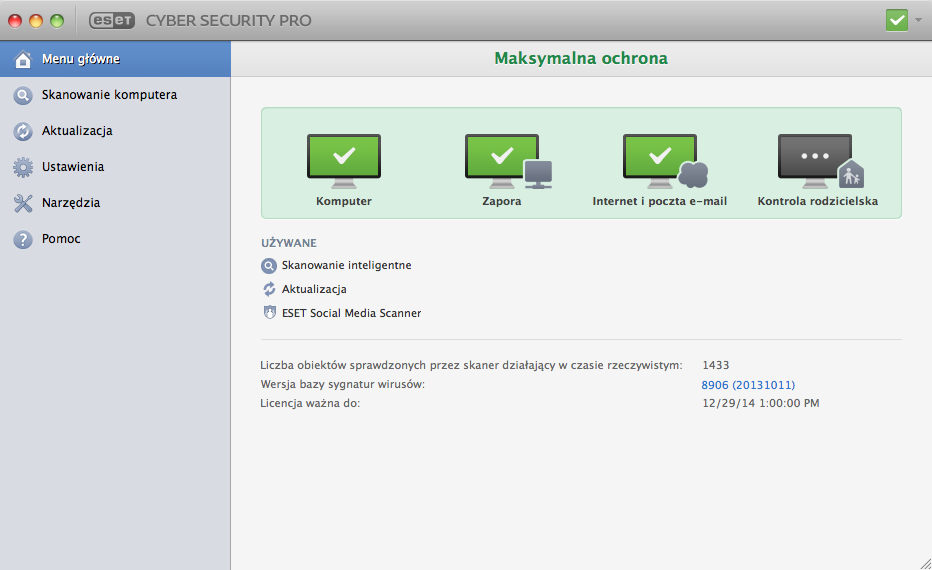Go to Aktualizacja in the sidebar
The width and height of the screenshot is (932, 570).
point(115,131)
